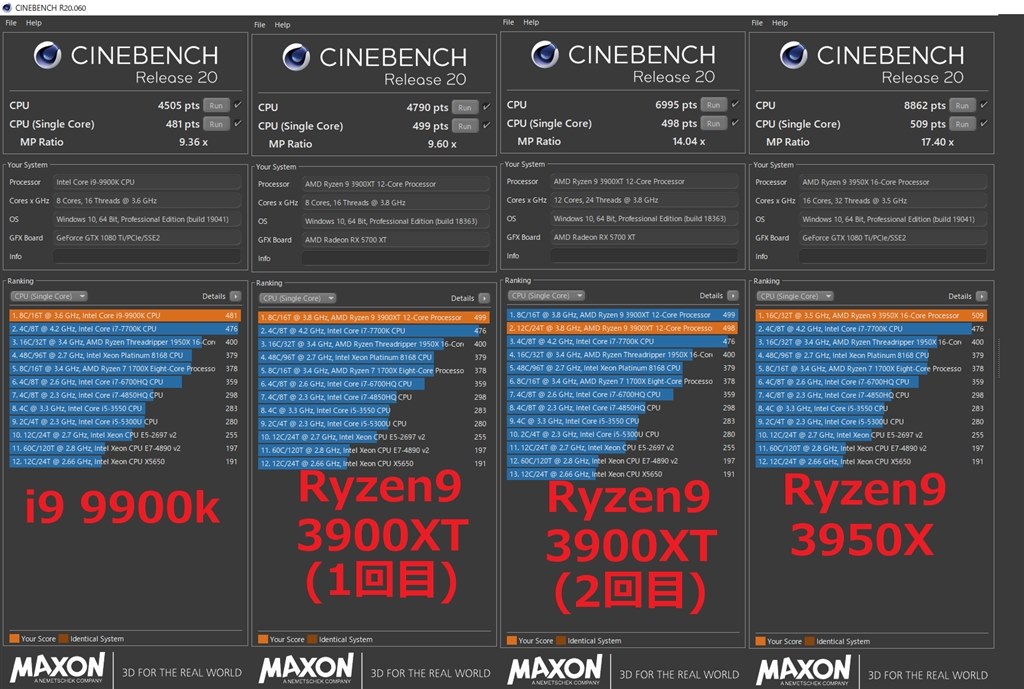Run the CPU test showing 8862 pts
Image resolution: width=1024 pixels, height=689 pixels.
click(963, 105)
